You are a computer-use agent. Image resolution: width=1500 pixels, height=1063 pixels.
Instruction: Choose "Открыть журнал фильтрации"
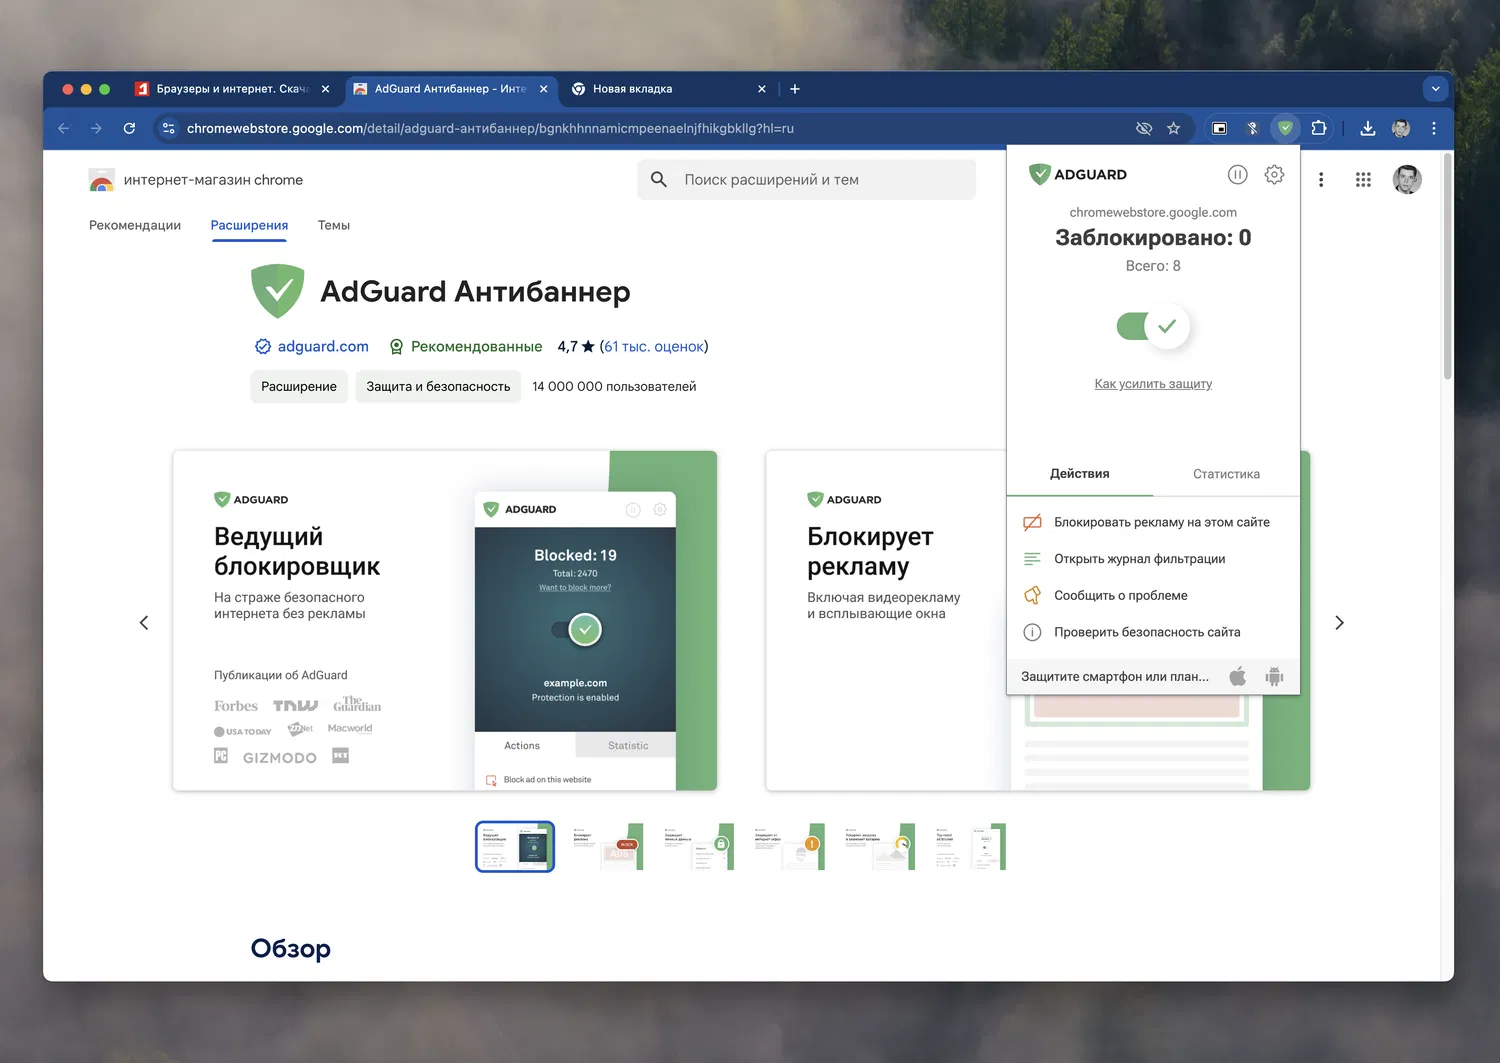tap(1153, 559)
